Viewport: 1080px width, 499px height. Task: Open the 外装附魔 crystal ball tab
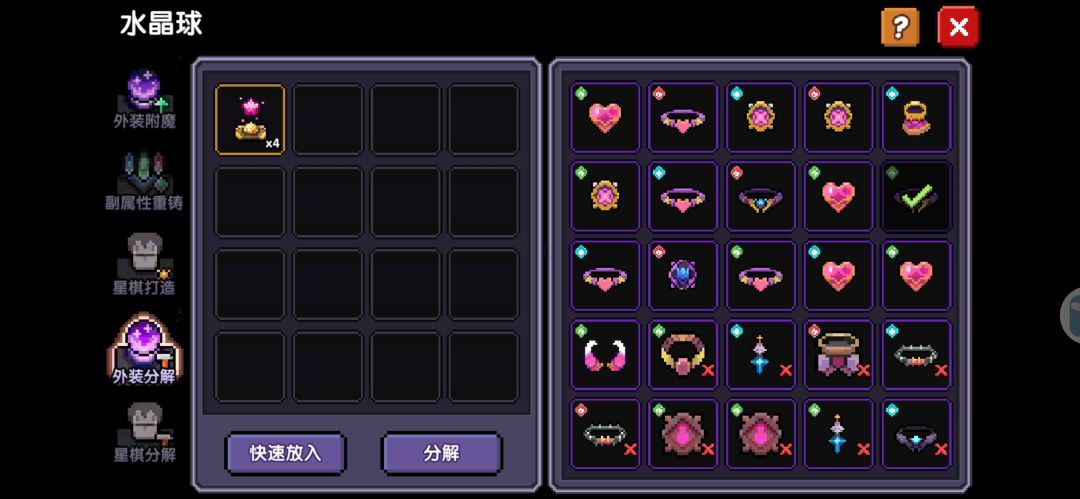[145, 100]
